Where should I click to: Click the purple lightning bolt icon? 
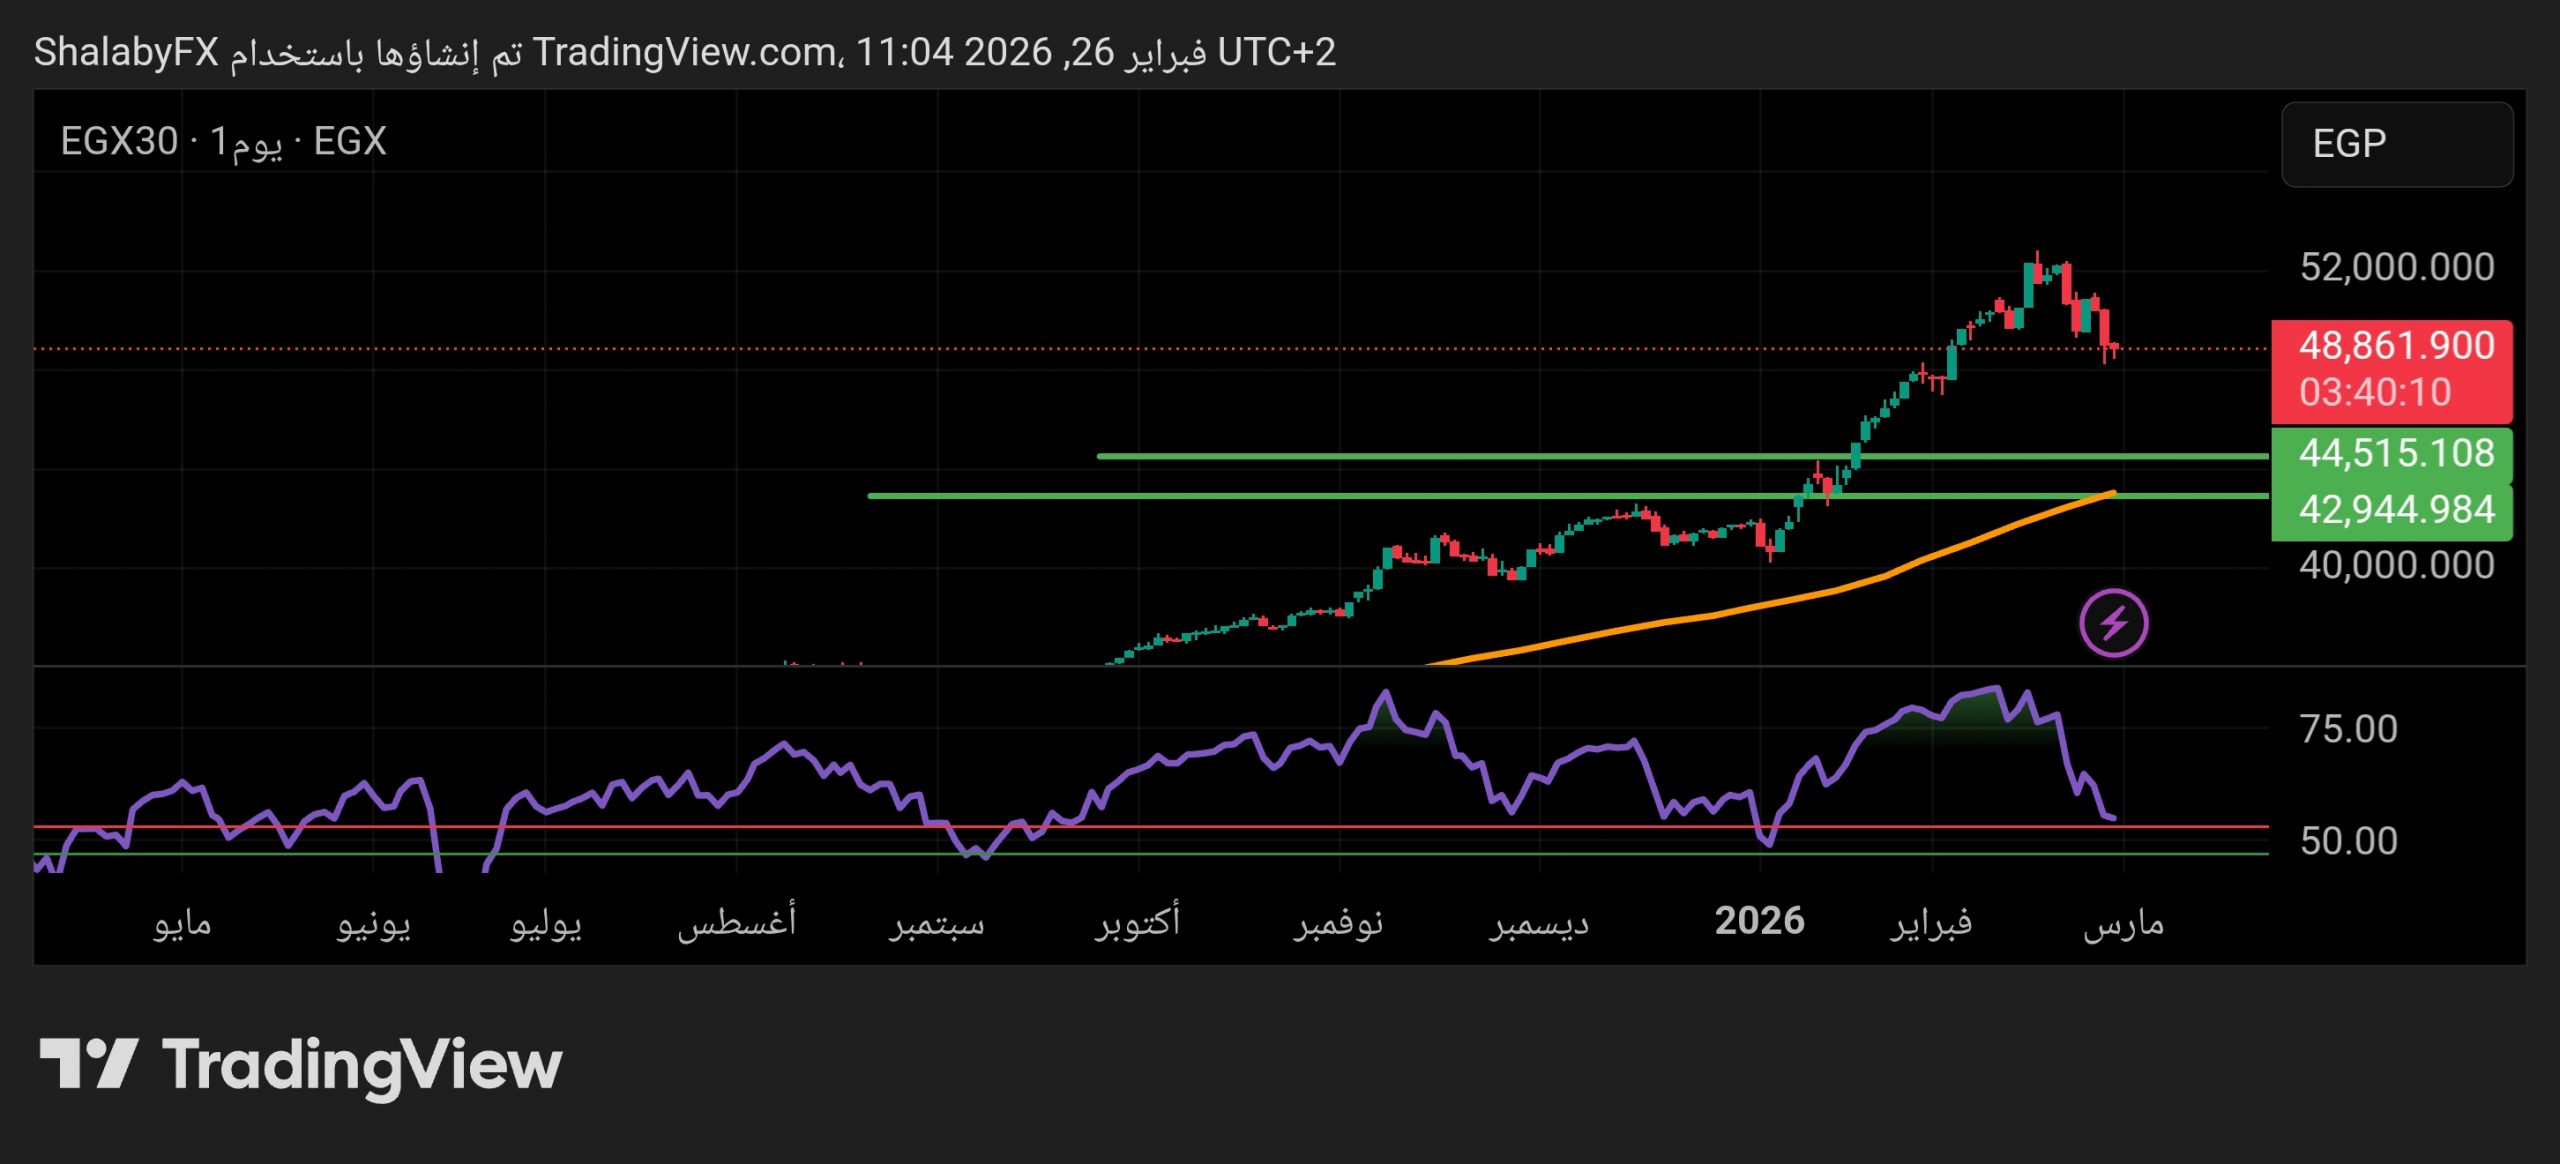pos(2113,623)
